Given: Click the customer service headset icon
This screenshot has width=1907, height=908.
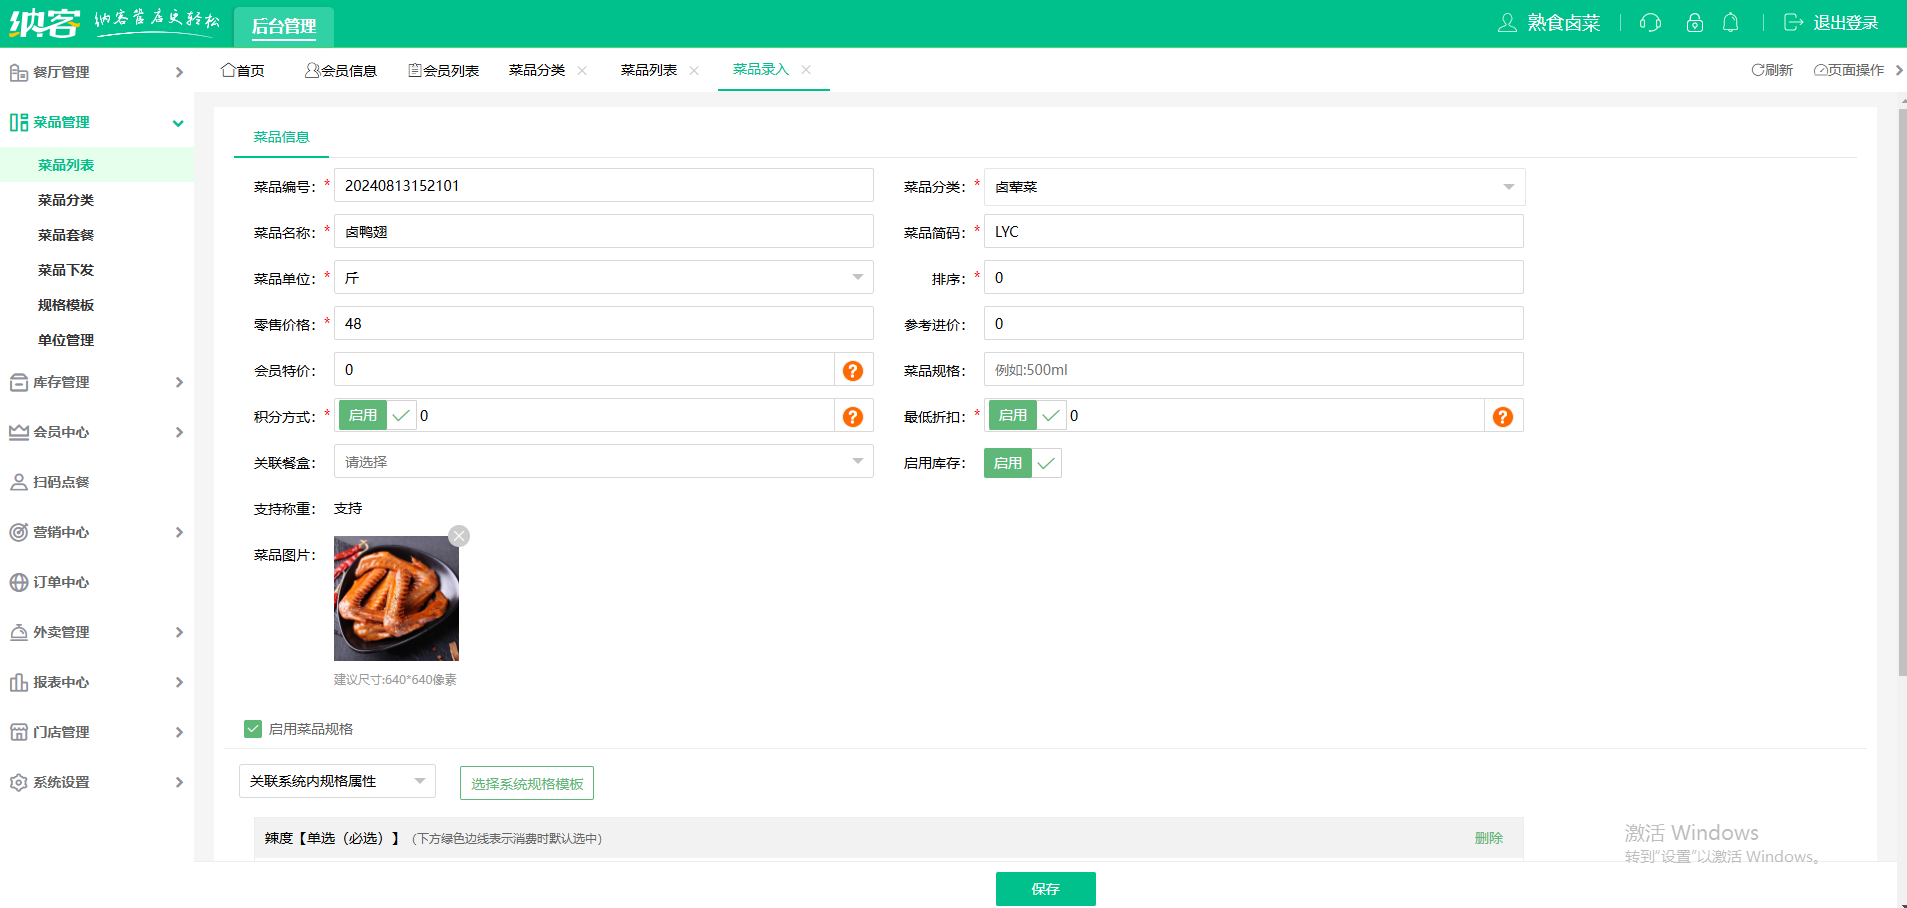Looking at the screenshot, I should (x=1650, y=23).
